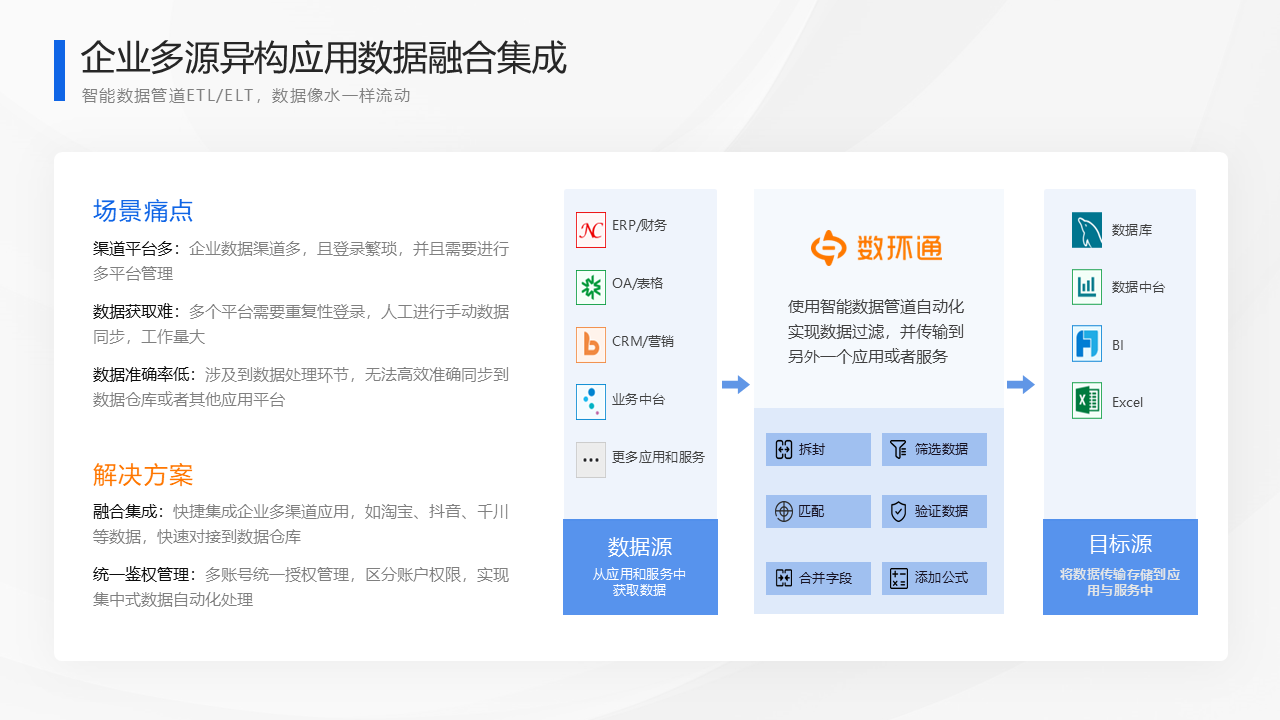Click the 从应用和服务中获取数据 caption
Viewport: 1280px width, 720px height.
coord(640,582)
